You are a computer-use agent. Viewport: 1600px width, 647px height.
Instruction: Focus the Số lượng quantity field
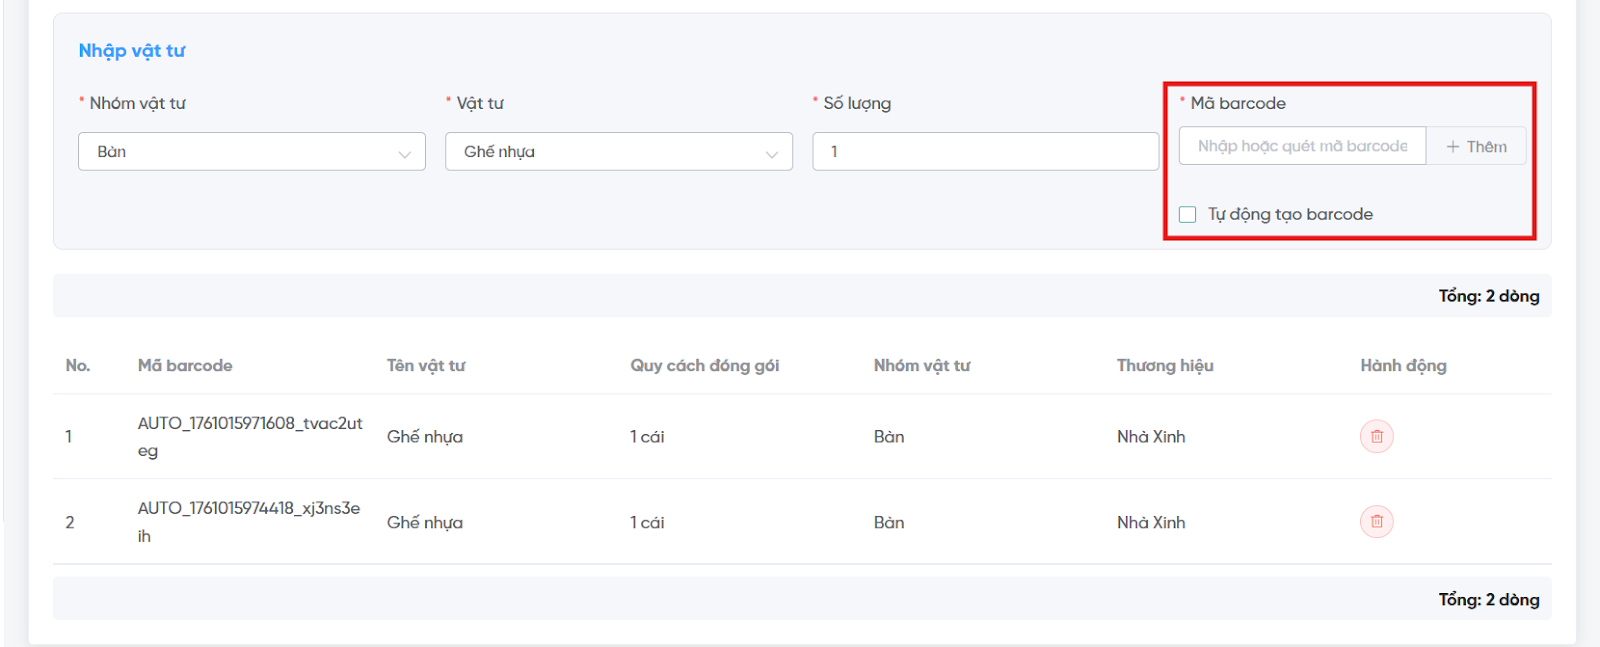click(985, 152)
